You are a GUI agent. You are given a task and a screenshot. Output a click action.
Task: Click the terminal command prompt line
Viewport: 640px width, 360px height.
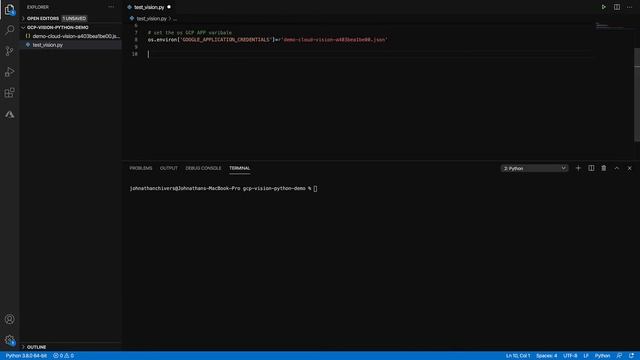click(223, 189)
